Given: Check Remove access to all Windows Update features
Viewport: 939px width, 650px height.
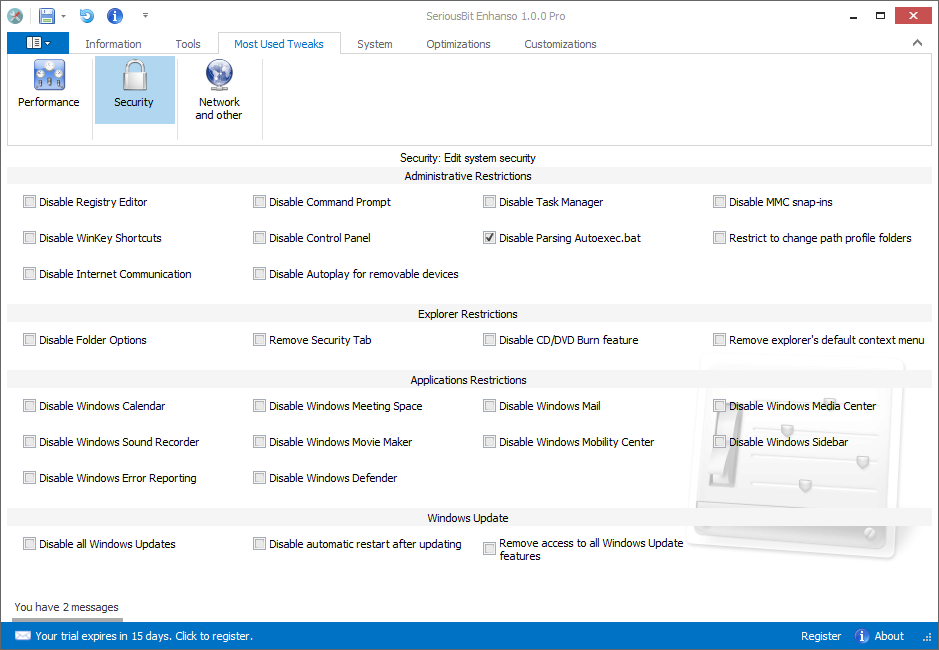Looking at the screenshot, I should (489, 548).
